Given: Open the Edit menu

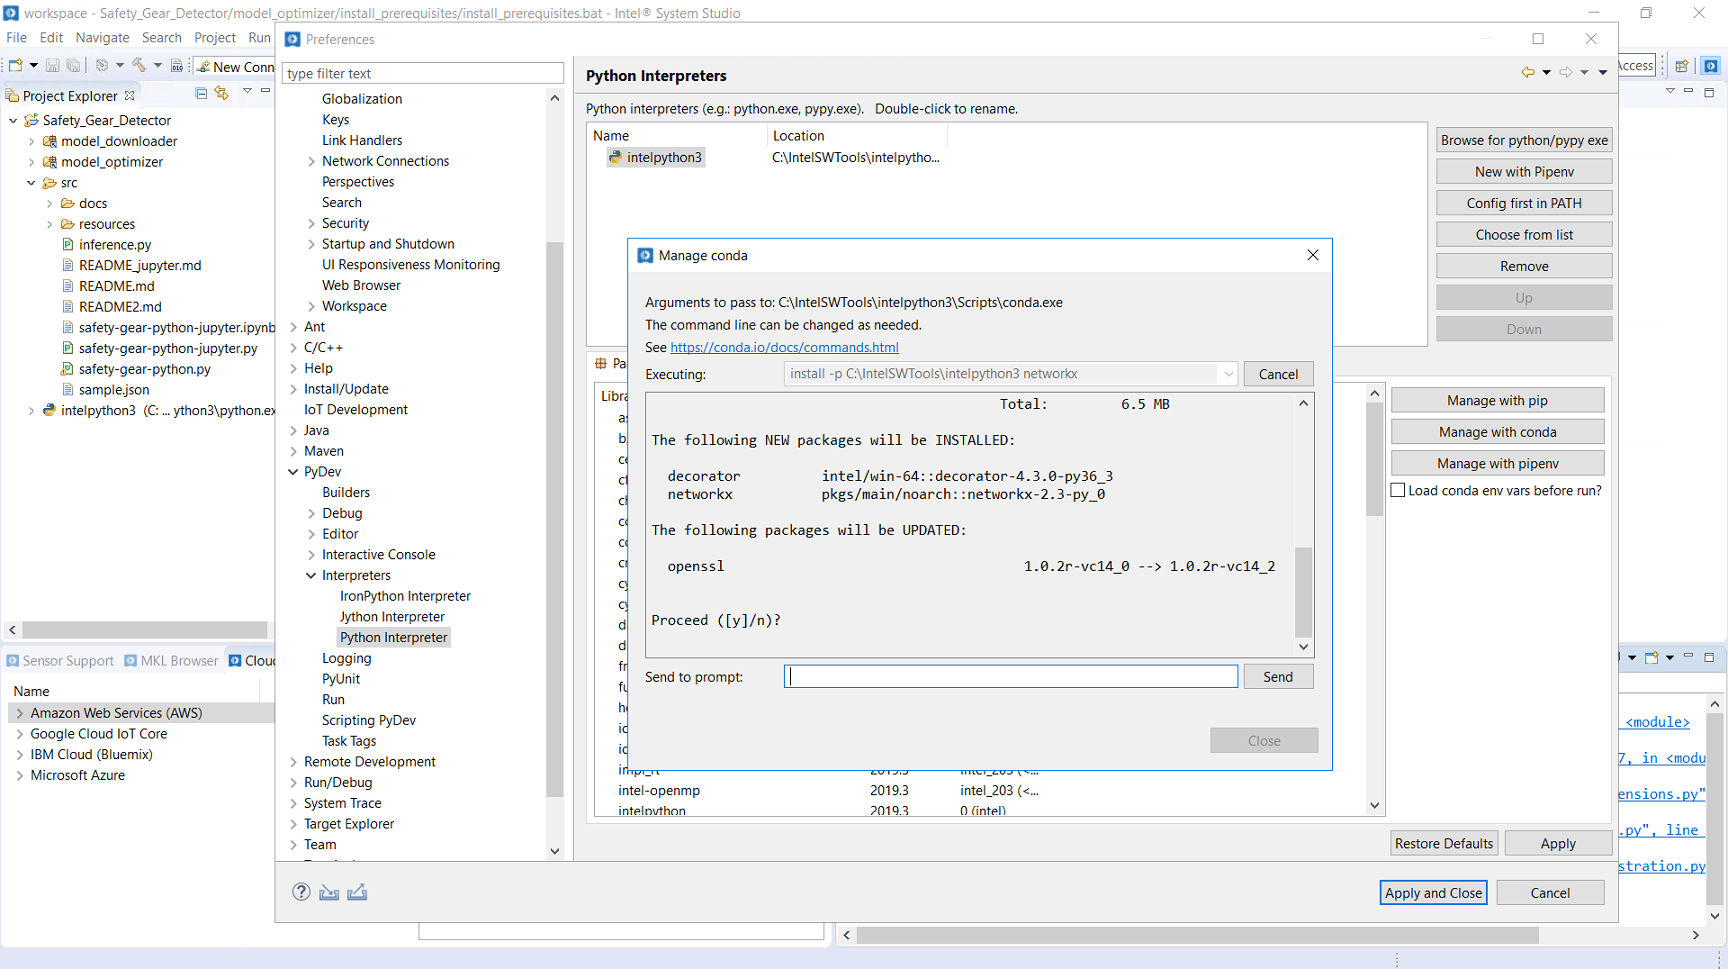Looking at the screenshot, I should coord(51,37).
